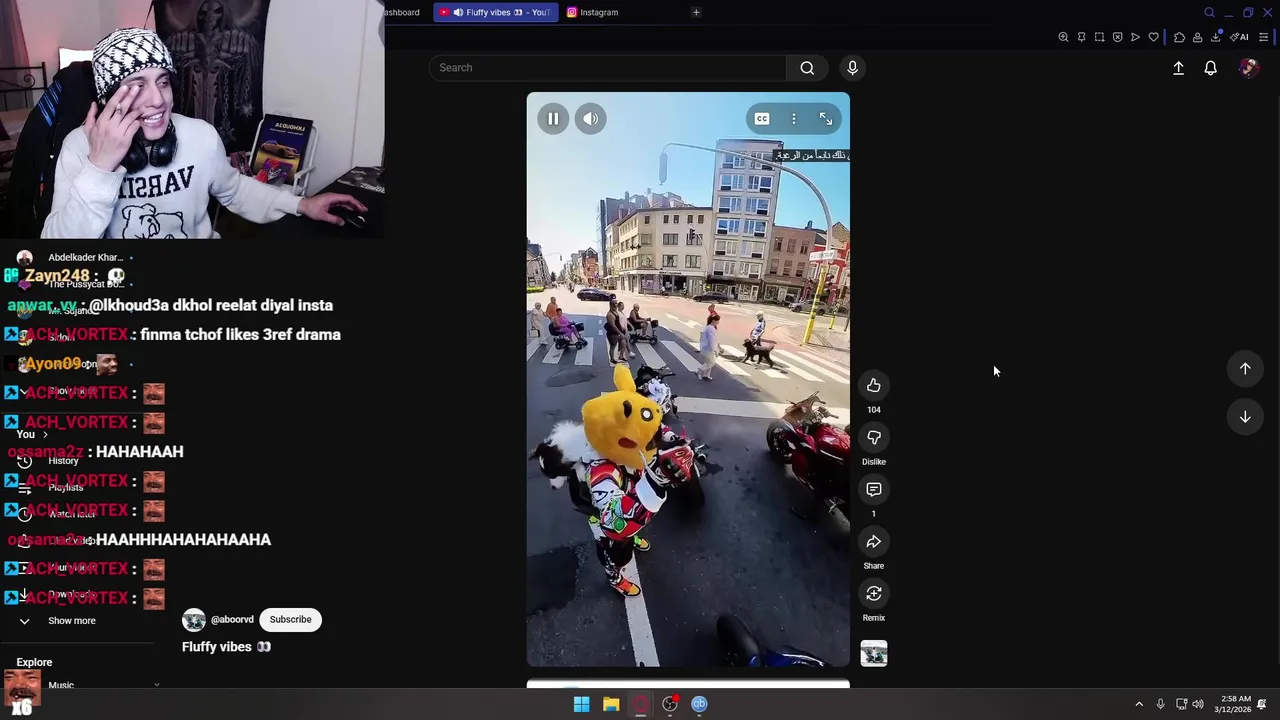Take a snapshot with the selection icon
The image size is (1280, 720).
tap(1099, 38)
